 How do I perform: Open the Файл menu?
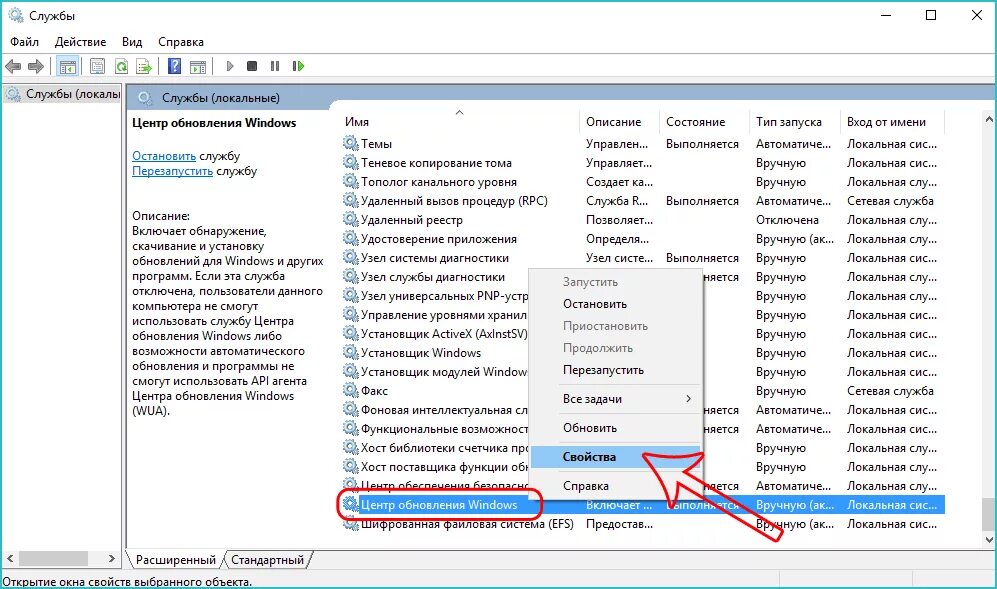(24, 42)
